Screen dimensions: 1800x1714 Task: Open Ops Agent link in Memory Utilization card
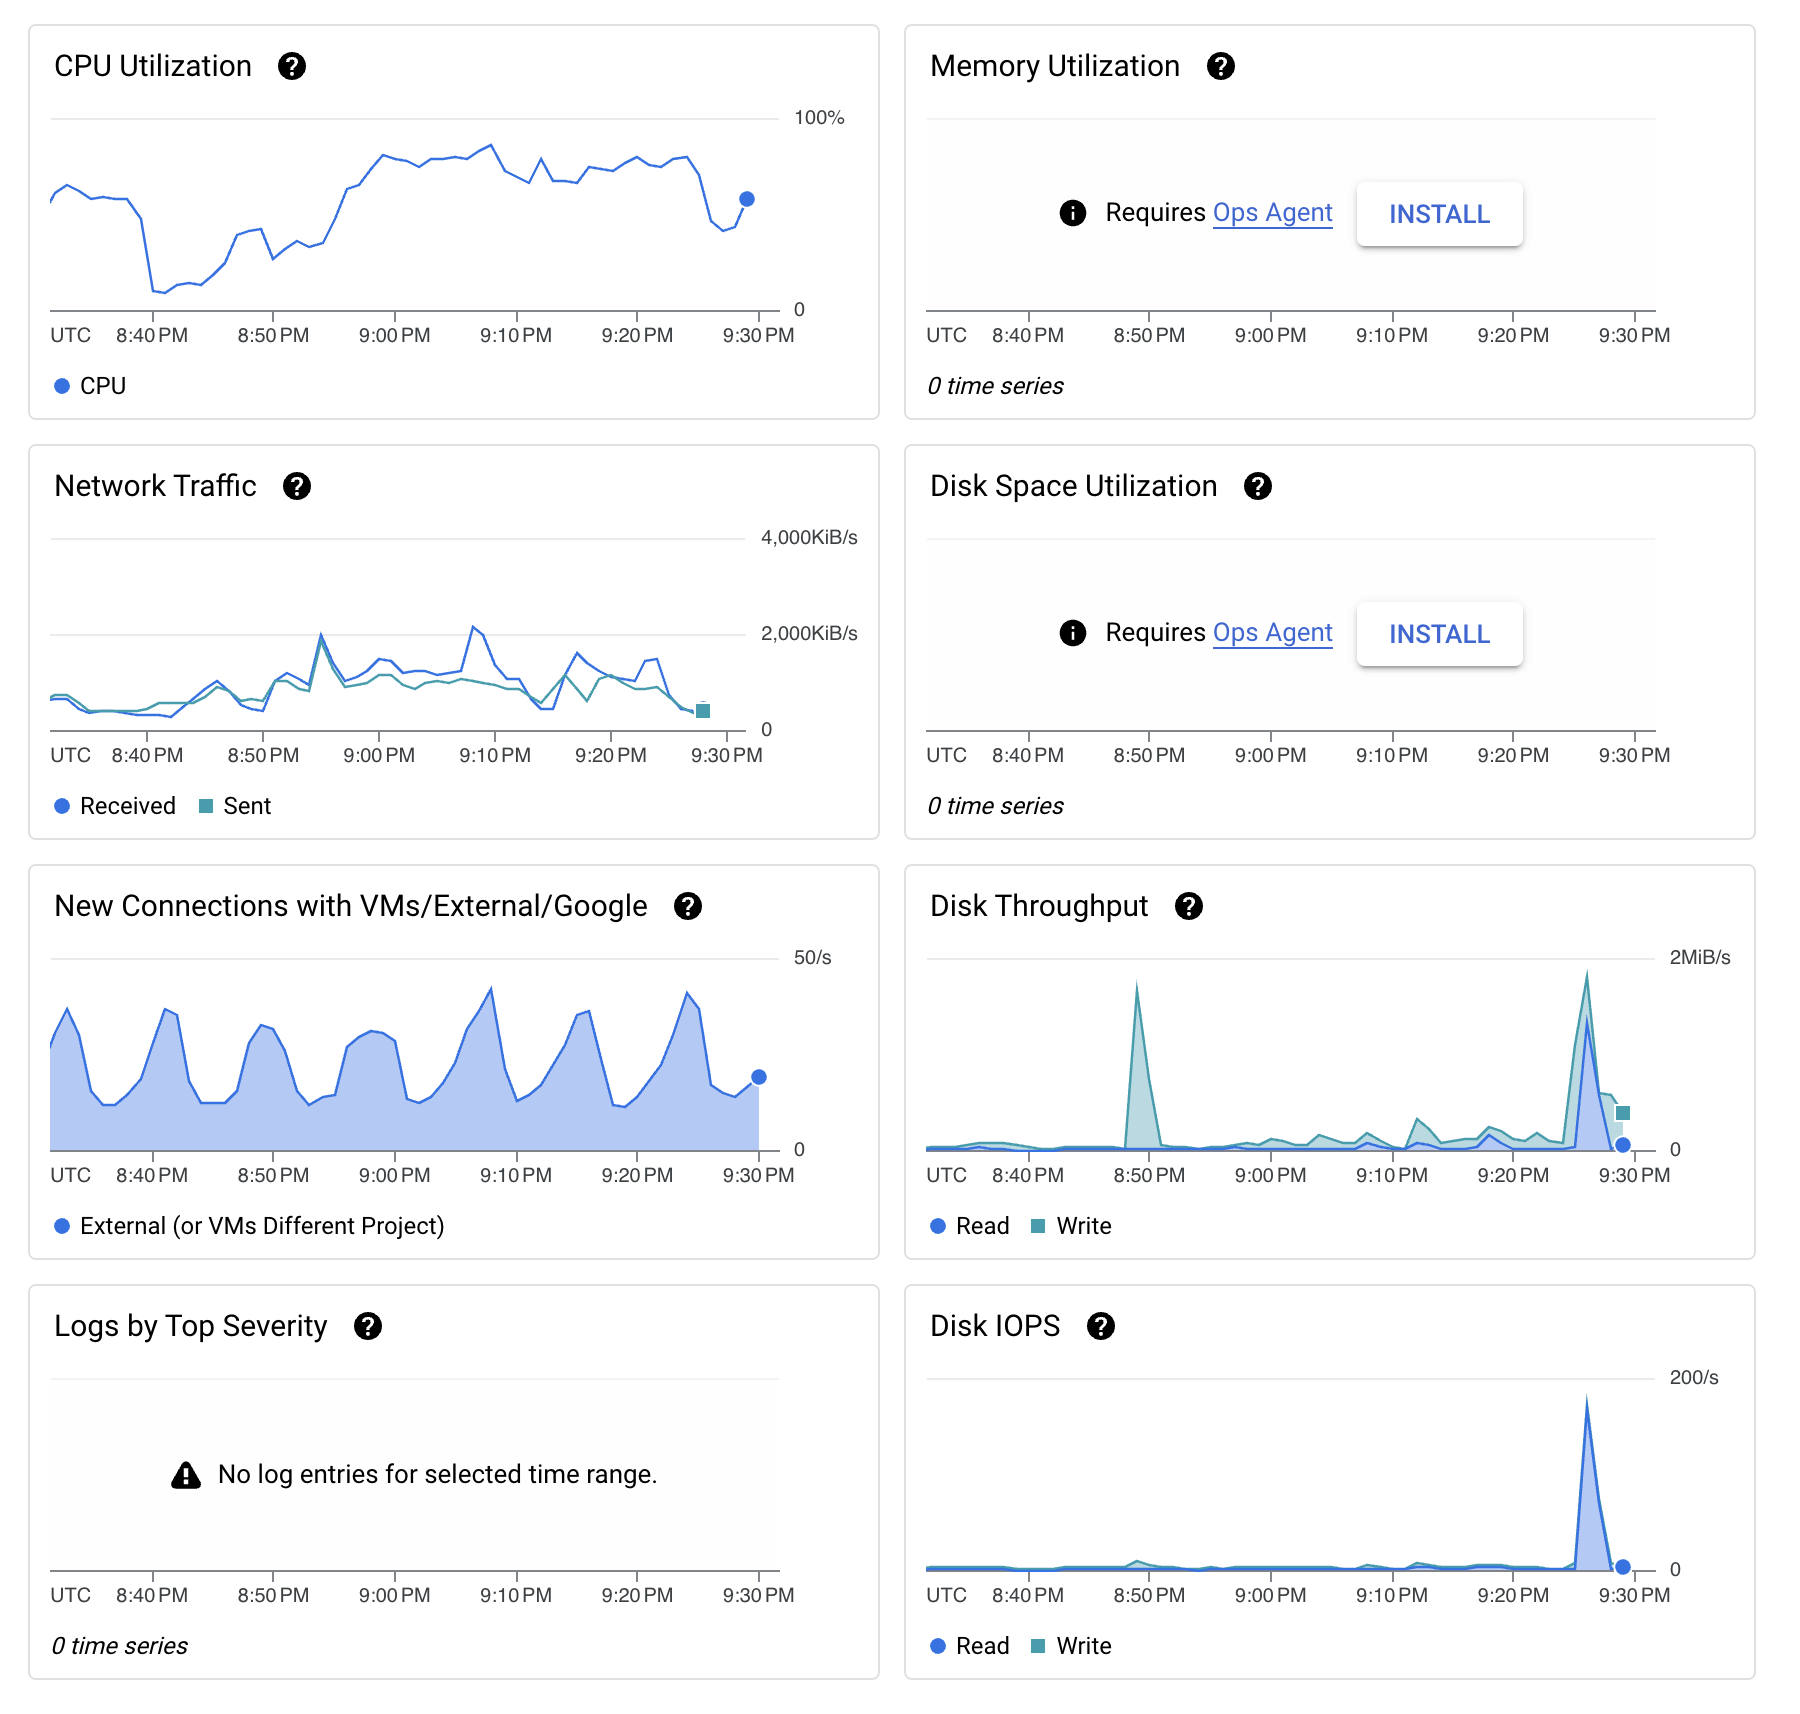point(1272,213)
